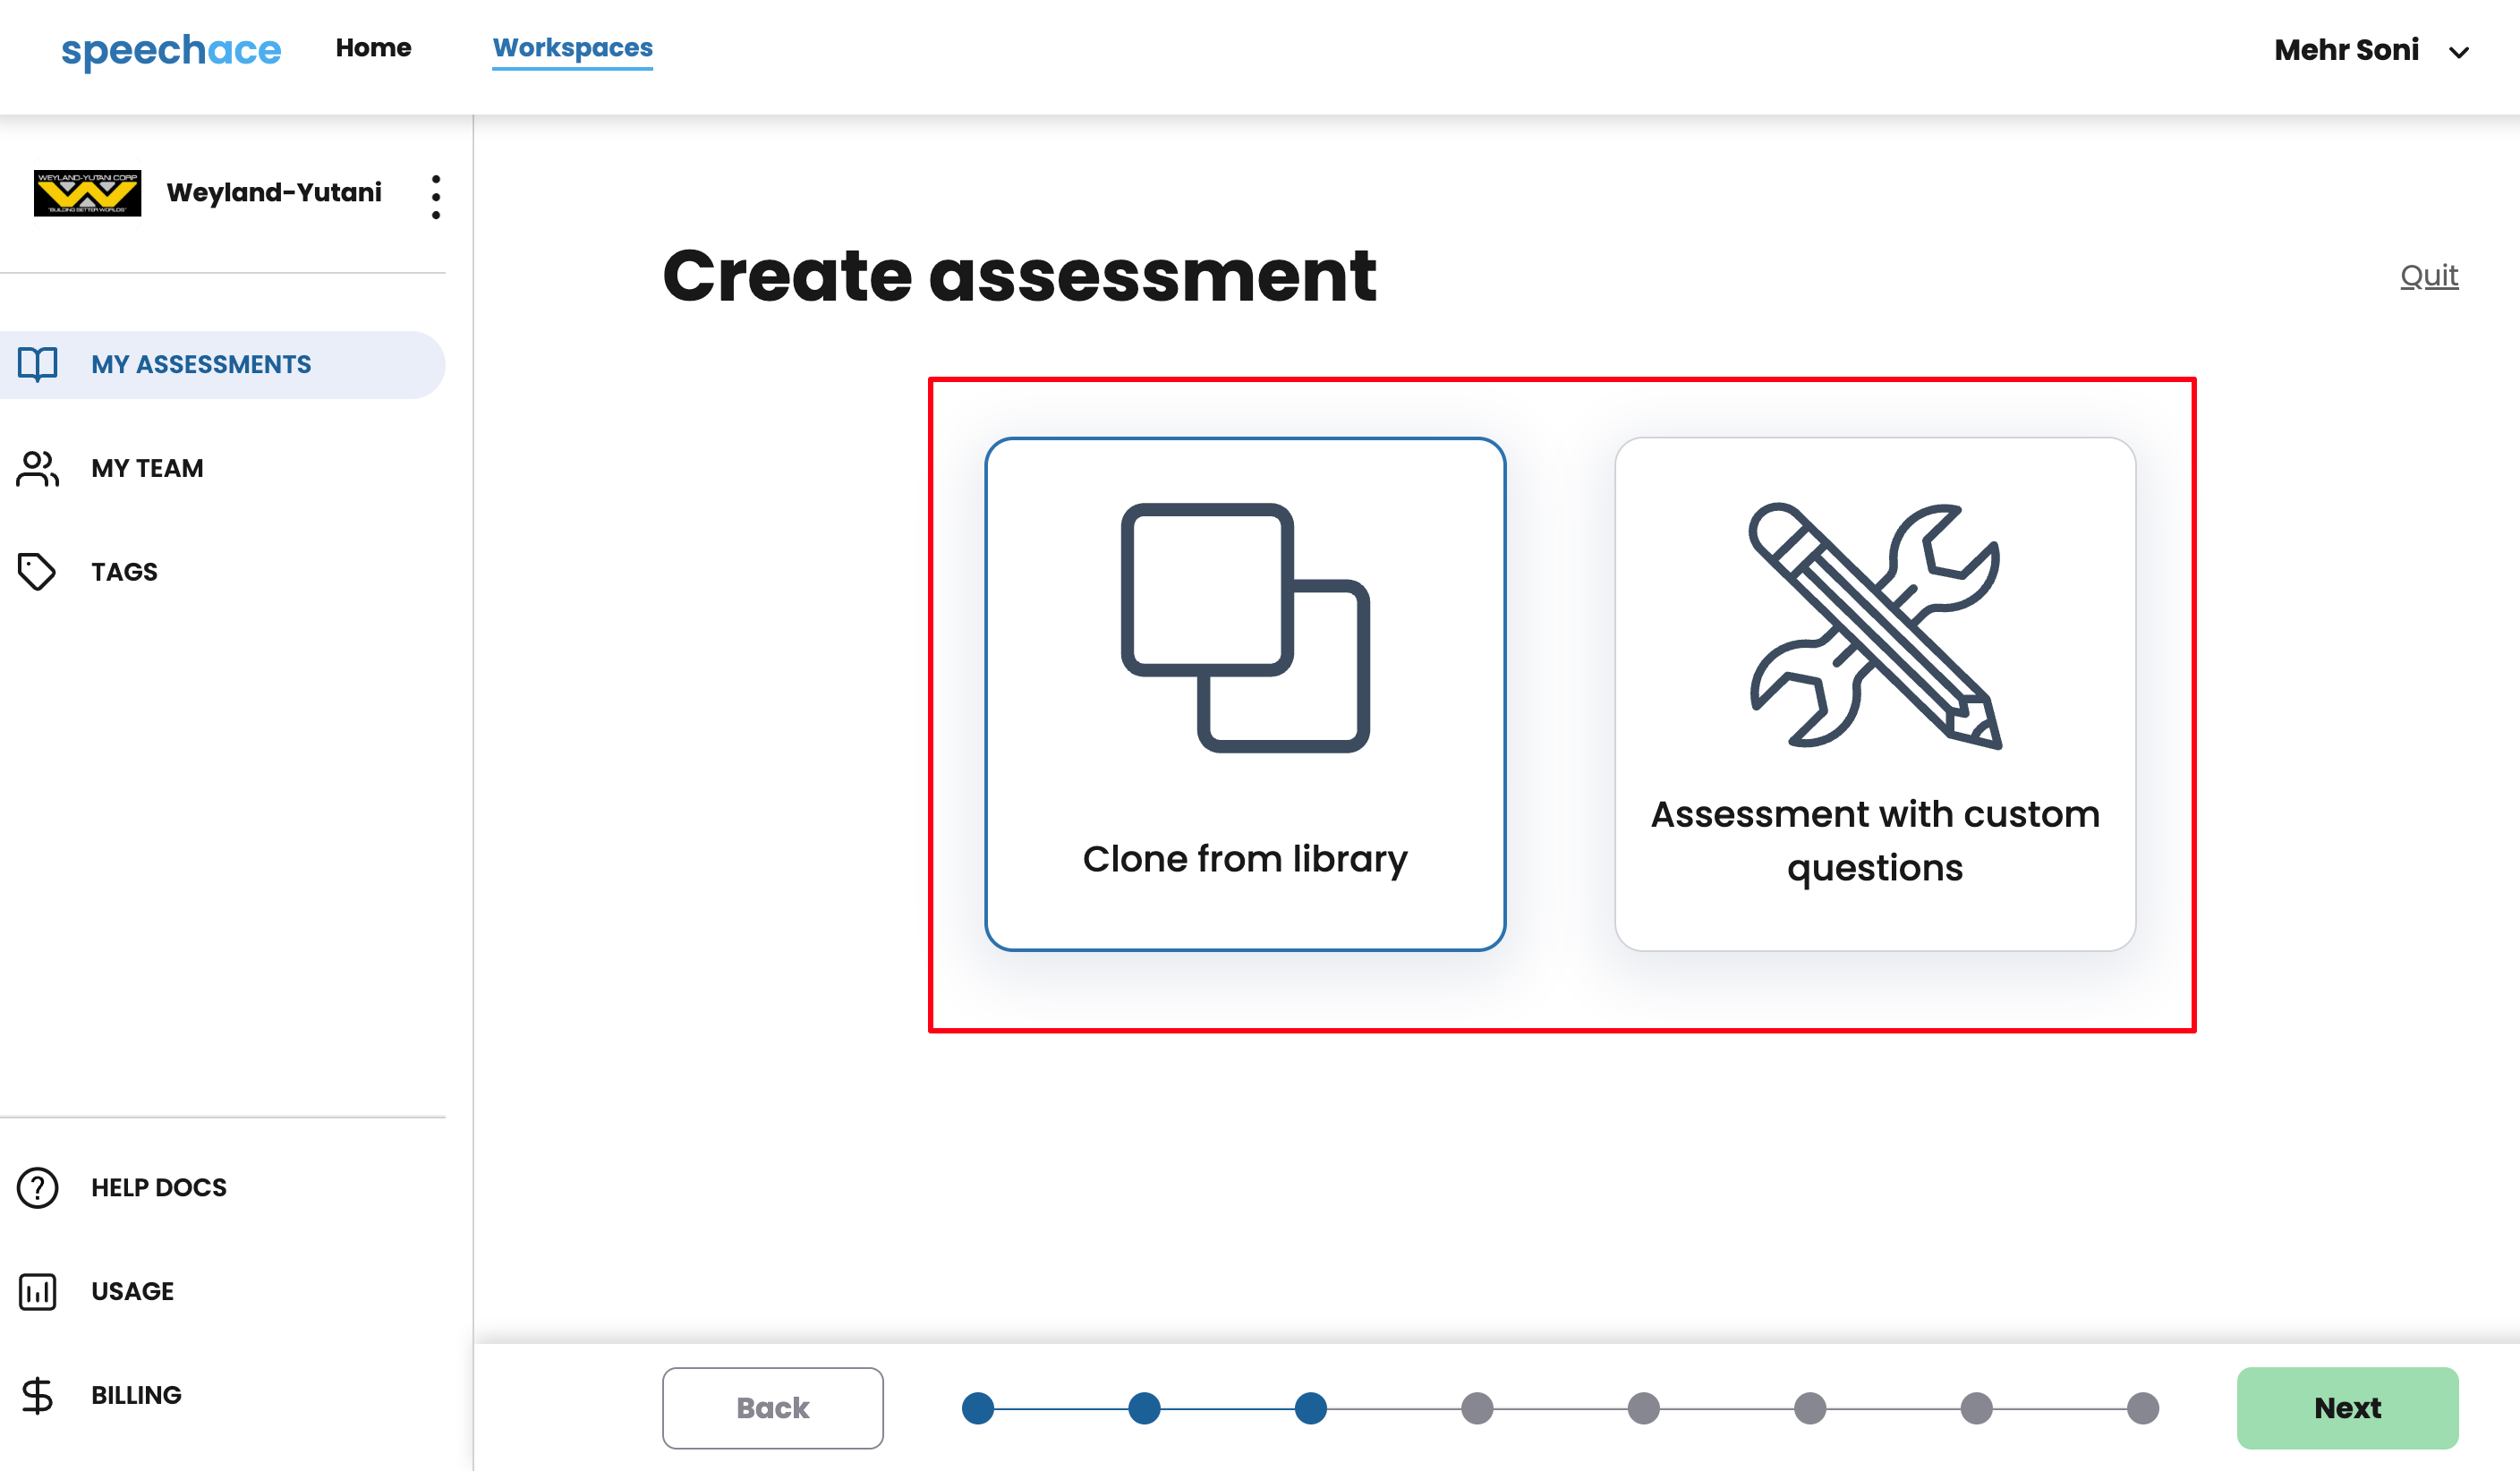Select the Clone from library card

1245,858
